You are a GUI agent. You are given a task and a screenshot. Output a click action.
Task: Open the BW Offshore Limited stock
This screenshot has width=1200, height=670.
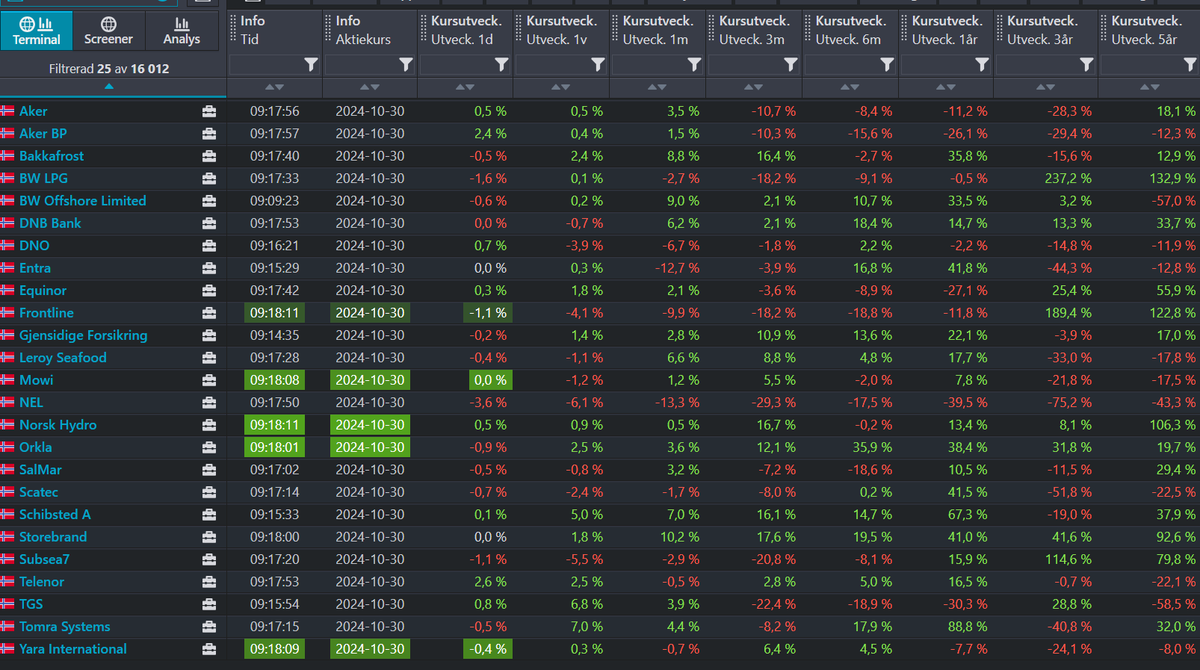pos(82,201)
